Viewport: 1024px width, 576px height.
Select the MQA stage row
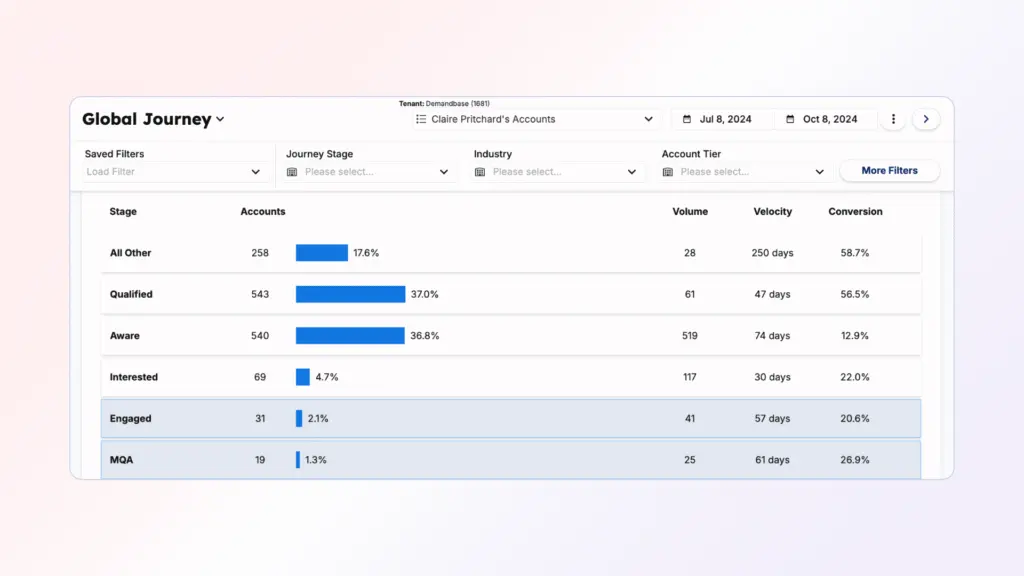pos(510,460)
